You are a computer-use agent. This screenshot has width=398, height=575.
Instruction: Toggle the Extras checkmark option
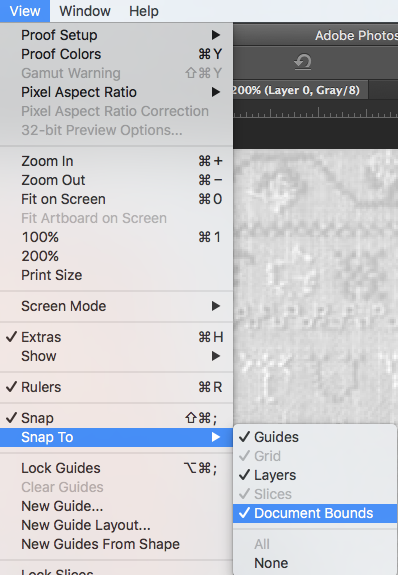tap(116, 337)
